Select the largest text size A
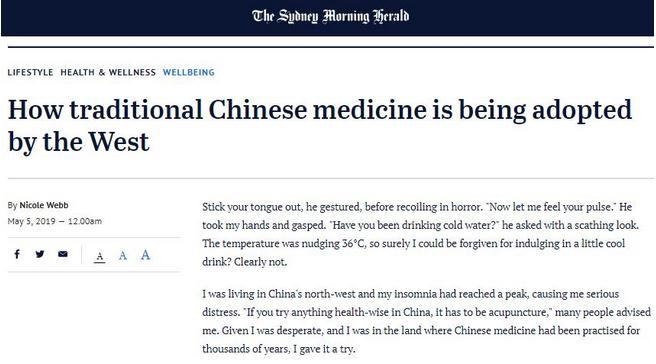 coord(145,254)
